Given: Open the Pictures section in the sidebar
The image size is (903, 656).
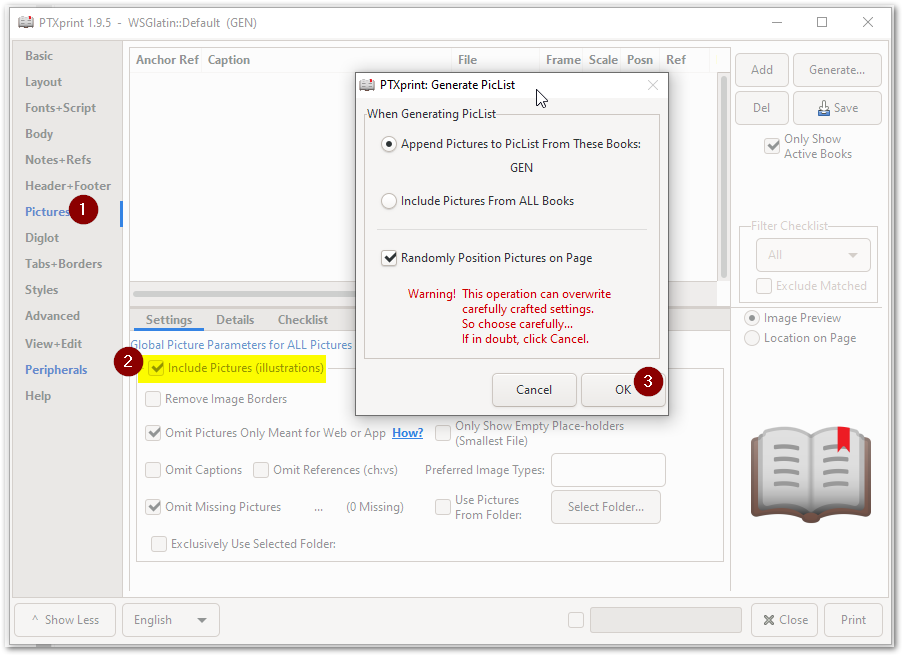Looking at the screenshot, I should 47,211.
